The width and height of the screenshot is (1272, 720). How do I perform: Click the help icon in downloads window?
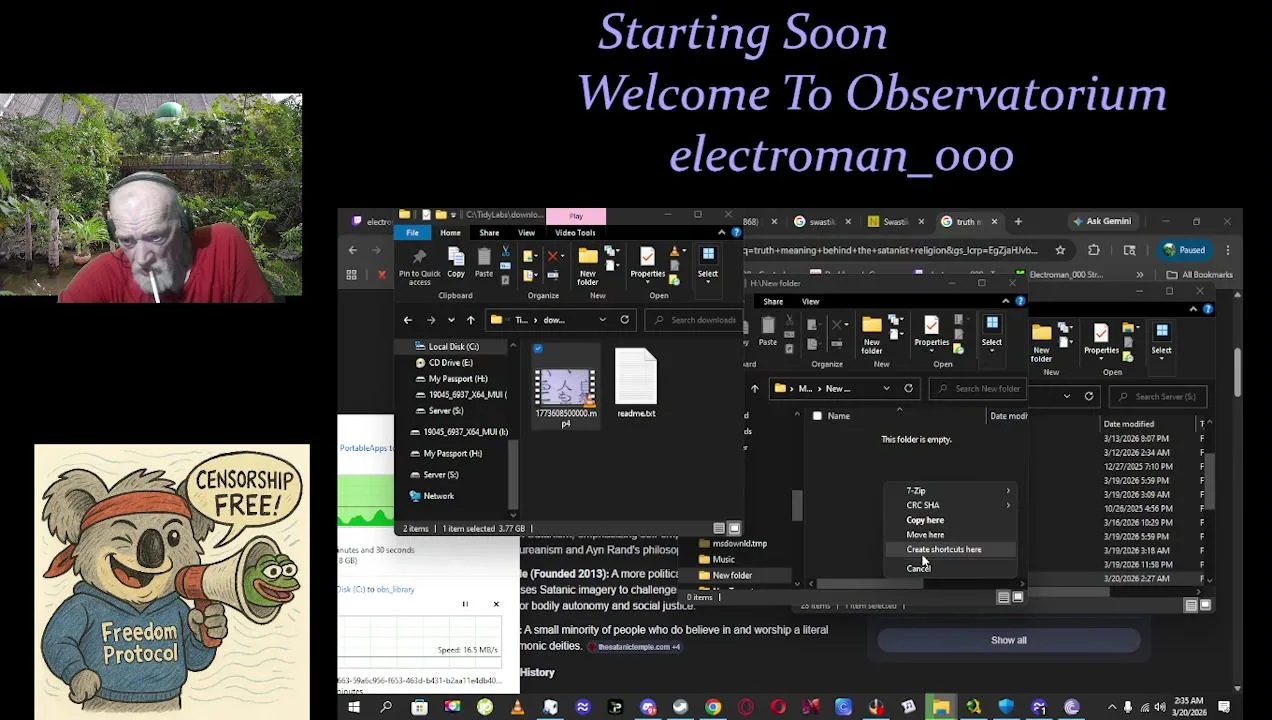[x=734, y=233]
